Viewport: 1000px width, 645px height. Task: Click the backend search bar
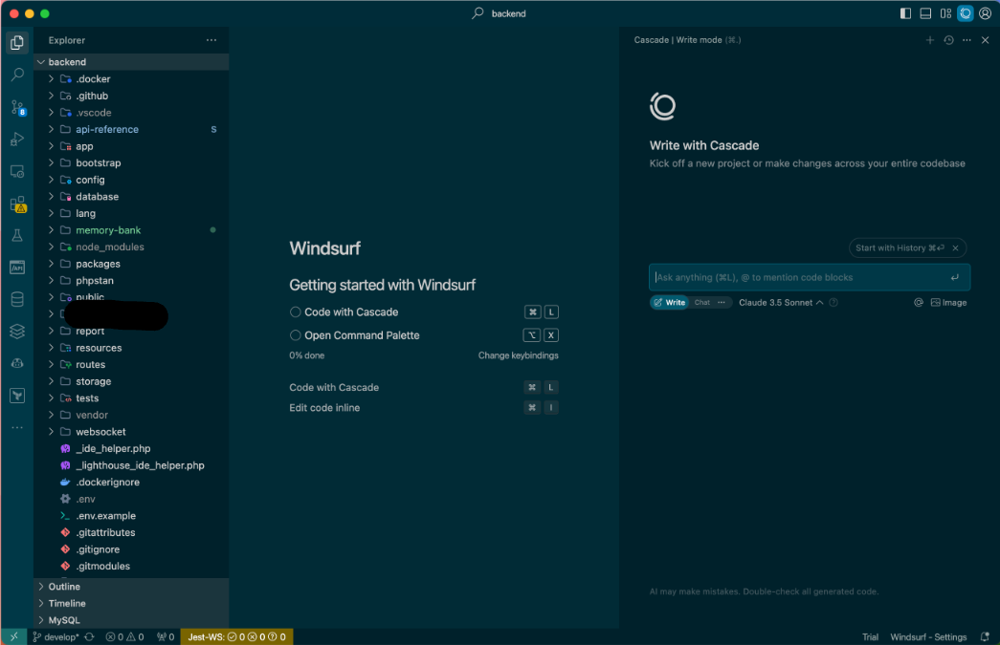tap(500, 13)
